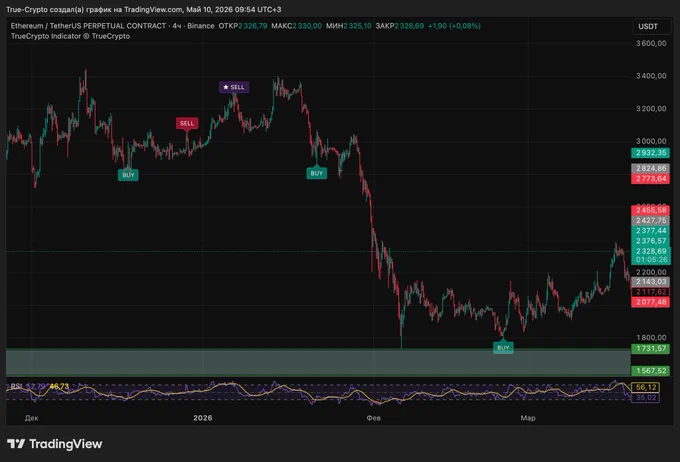Click the BUY marker left of red SELL
The image size is (680, 462).
128,175
